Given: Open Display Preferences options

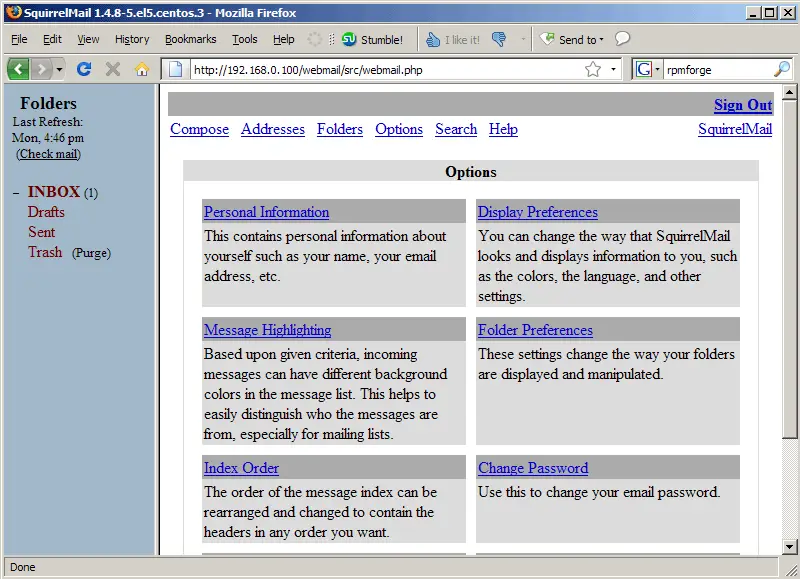Looking at the screenshot, I should point(538,212).
